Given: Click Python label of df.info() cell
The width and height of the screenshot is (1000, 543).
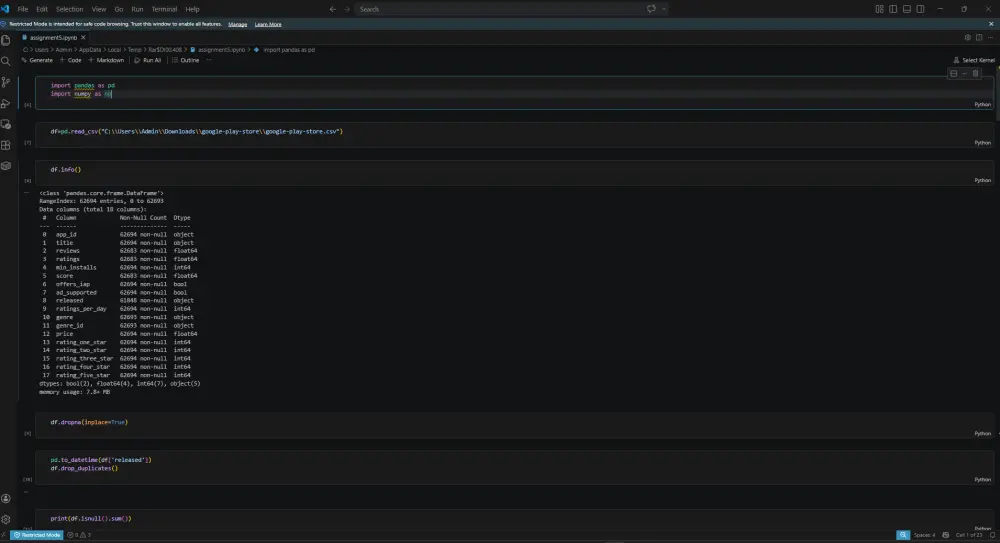Looking at the screenshot, I should coord(982,181).
